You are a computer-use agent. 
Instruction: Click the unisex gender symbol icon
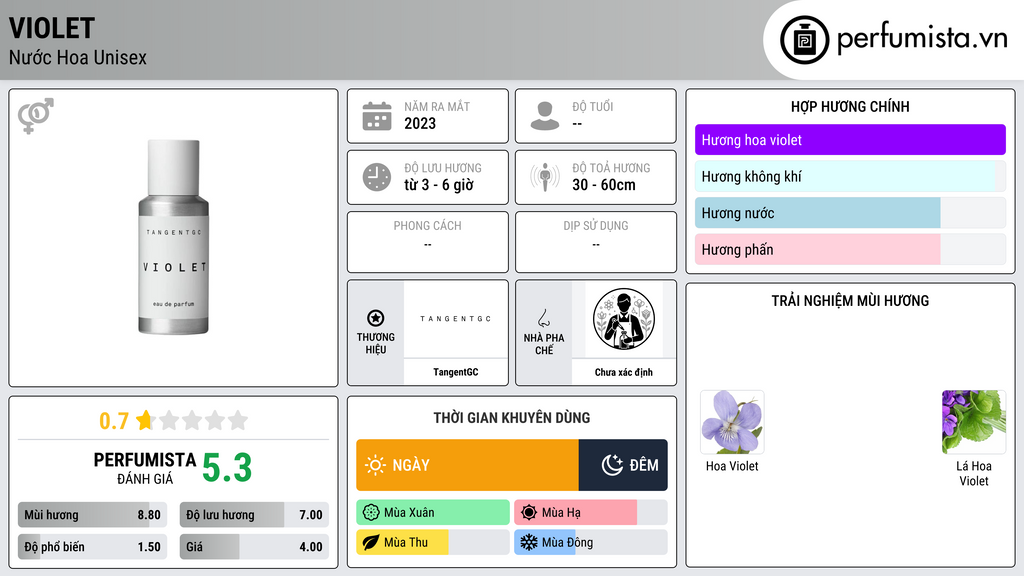point(36,116)
